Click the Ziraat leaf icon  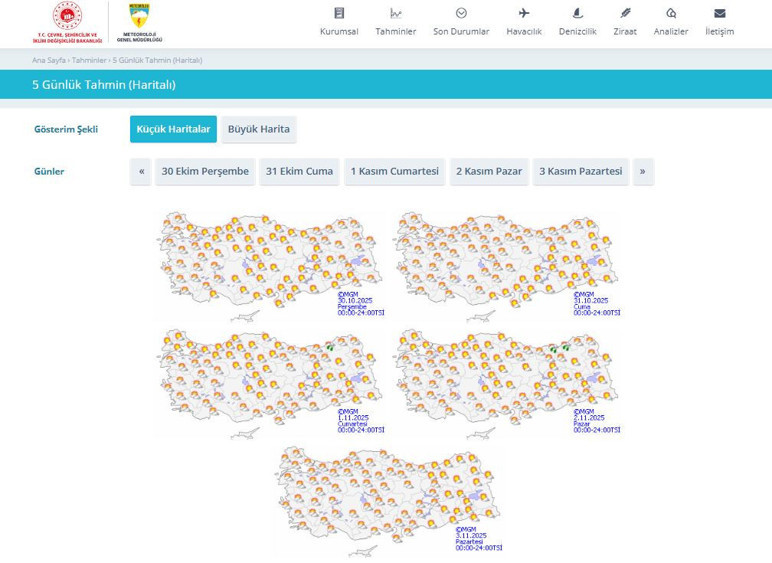pos(625,13)
